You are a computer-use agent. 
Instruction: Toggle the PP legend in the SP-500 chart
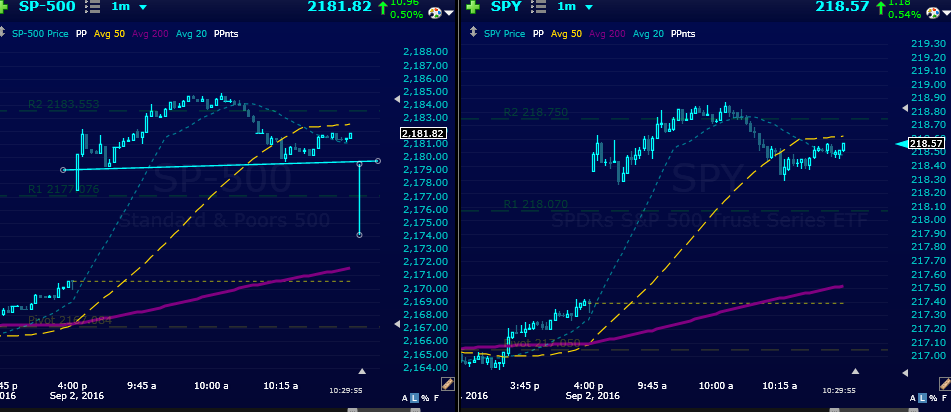(81, 33)
